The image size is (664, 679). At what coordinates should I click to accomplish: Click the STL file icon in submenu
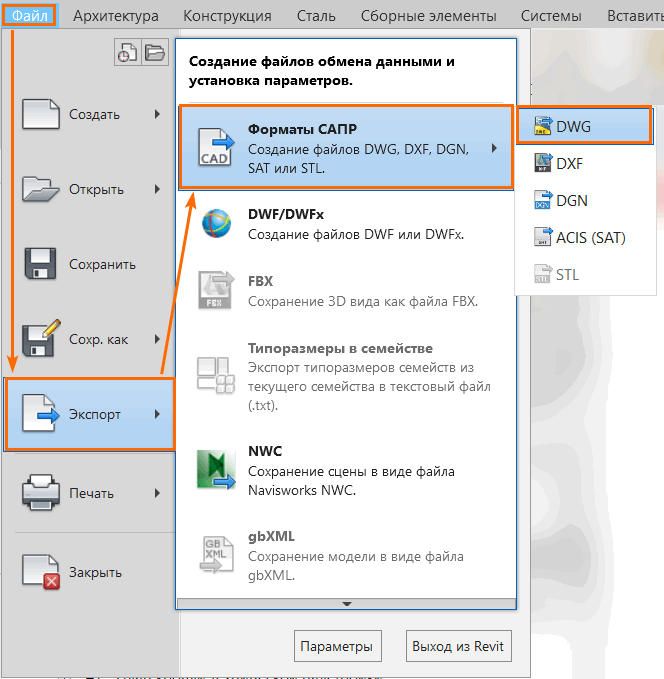coord(543,275)
